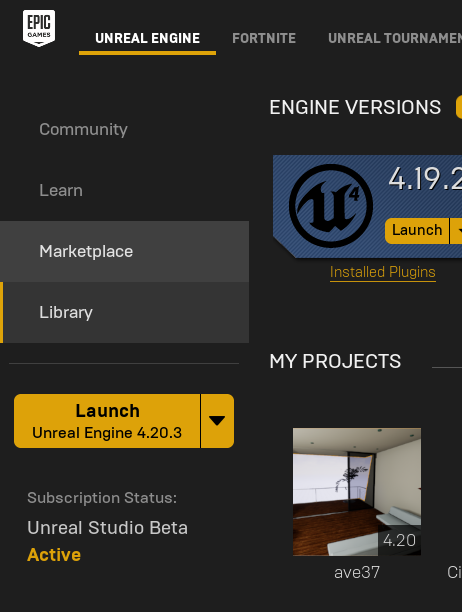Click the Engine Versions heading
The height and width of the screenshot is (612, 462).
(x=355, y=107)
